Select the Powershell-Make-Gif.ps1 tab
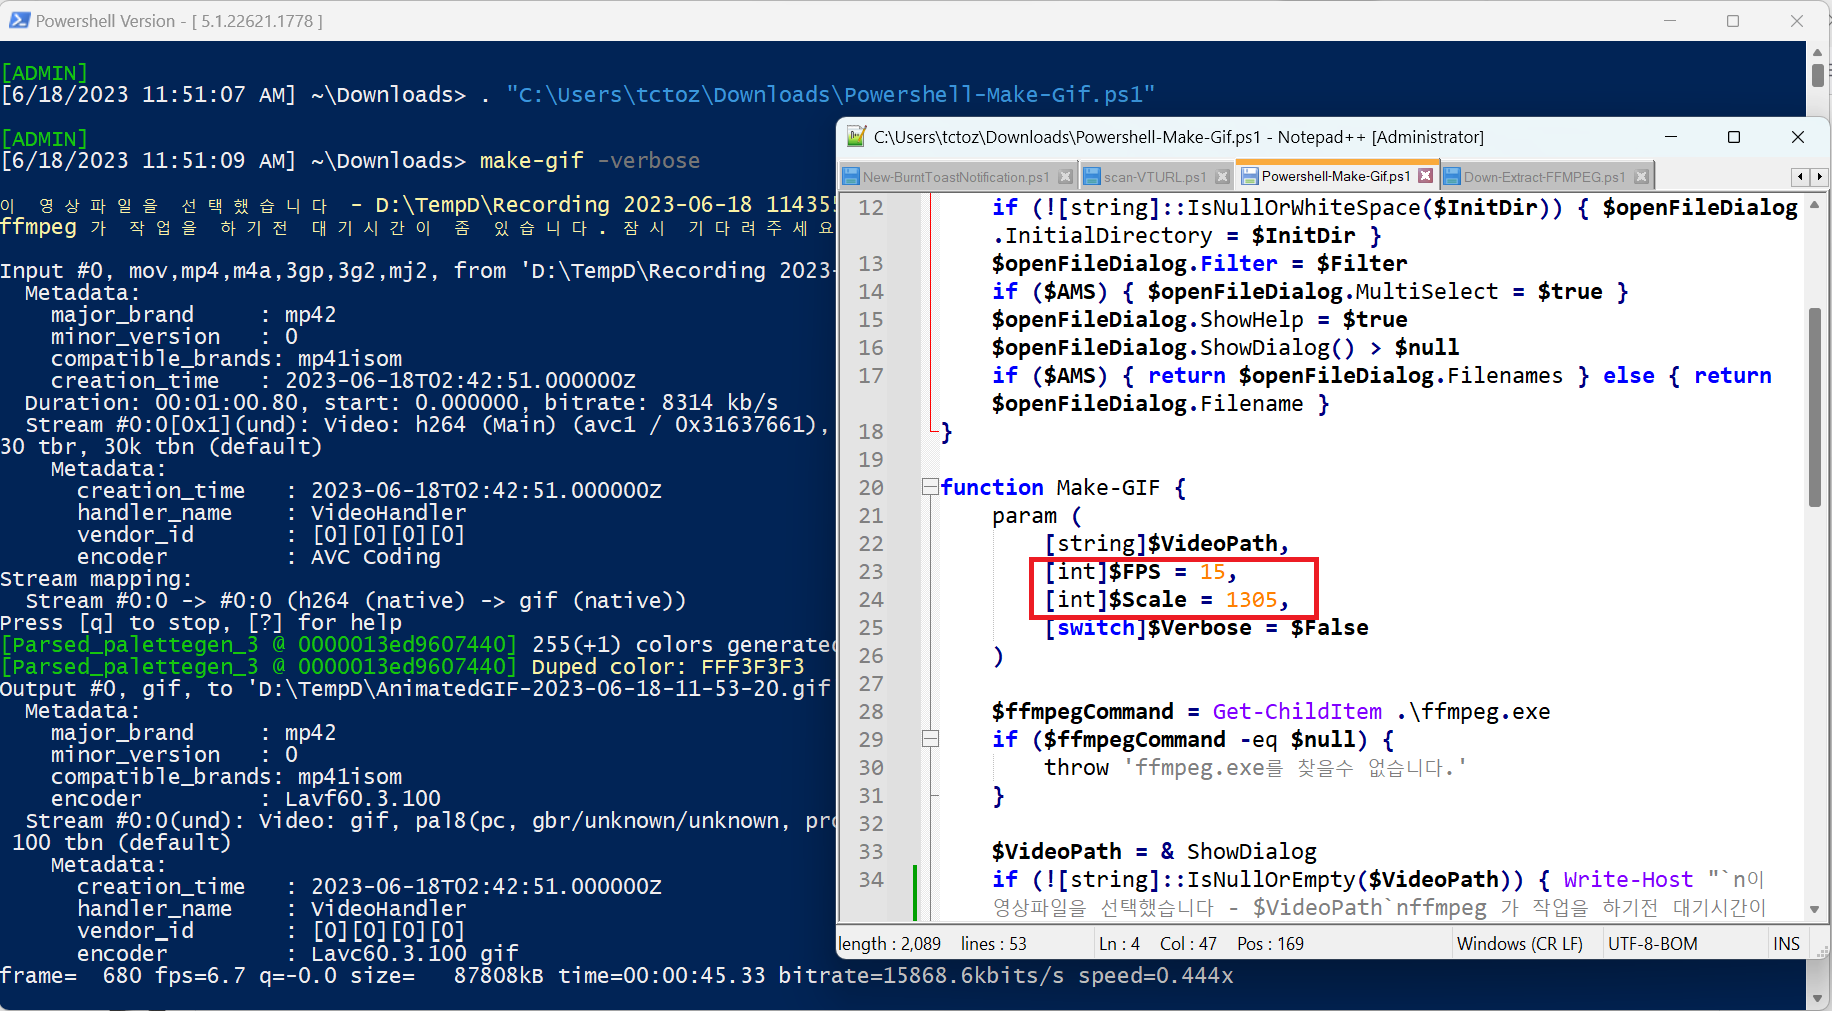This screenshot has width=1832, height=1011. click(1337, 176)
